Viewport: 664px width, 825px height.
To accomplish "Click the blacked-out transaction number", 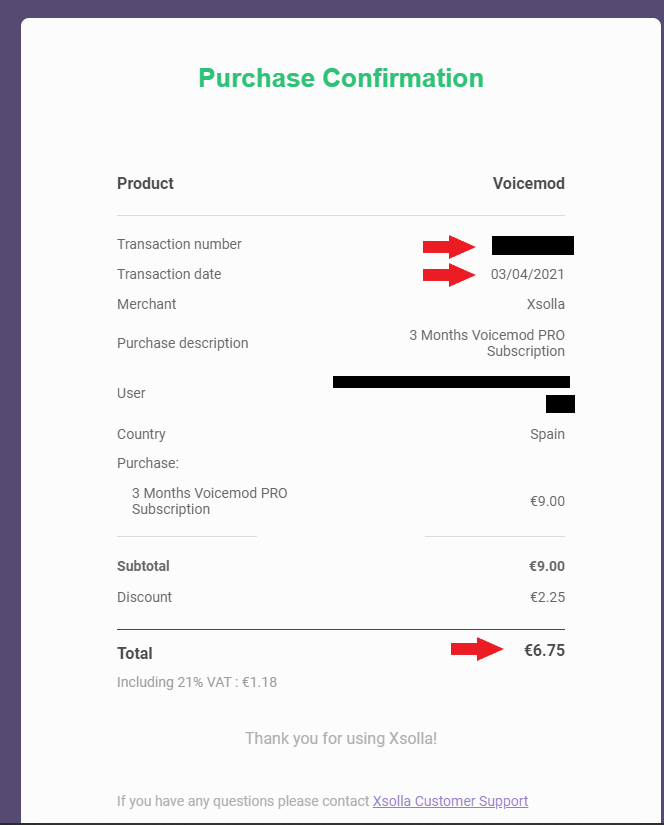I will (532, 246).
